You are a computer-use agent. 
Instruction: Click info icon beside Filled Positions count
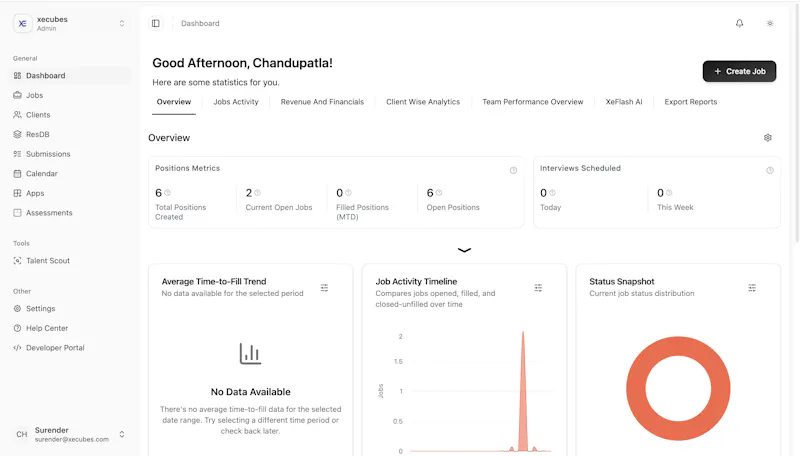click(x=348, y=193)
